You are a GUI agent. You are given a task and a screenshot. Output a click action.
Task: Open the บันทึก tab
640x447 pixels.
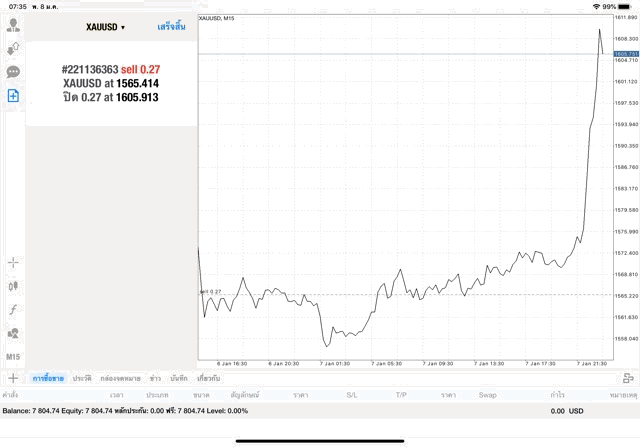179,378
